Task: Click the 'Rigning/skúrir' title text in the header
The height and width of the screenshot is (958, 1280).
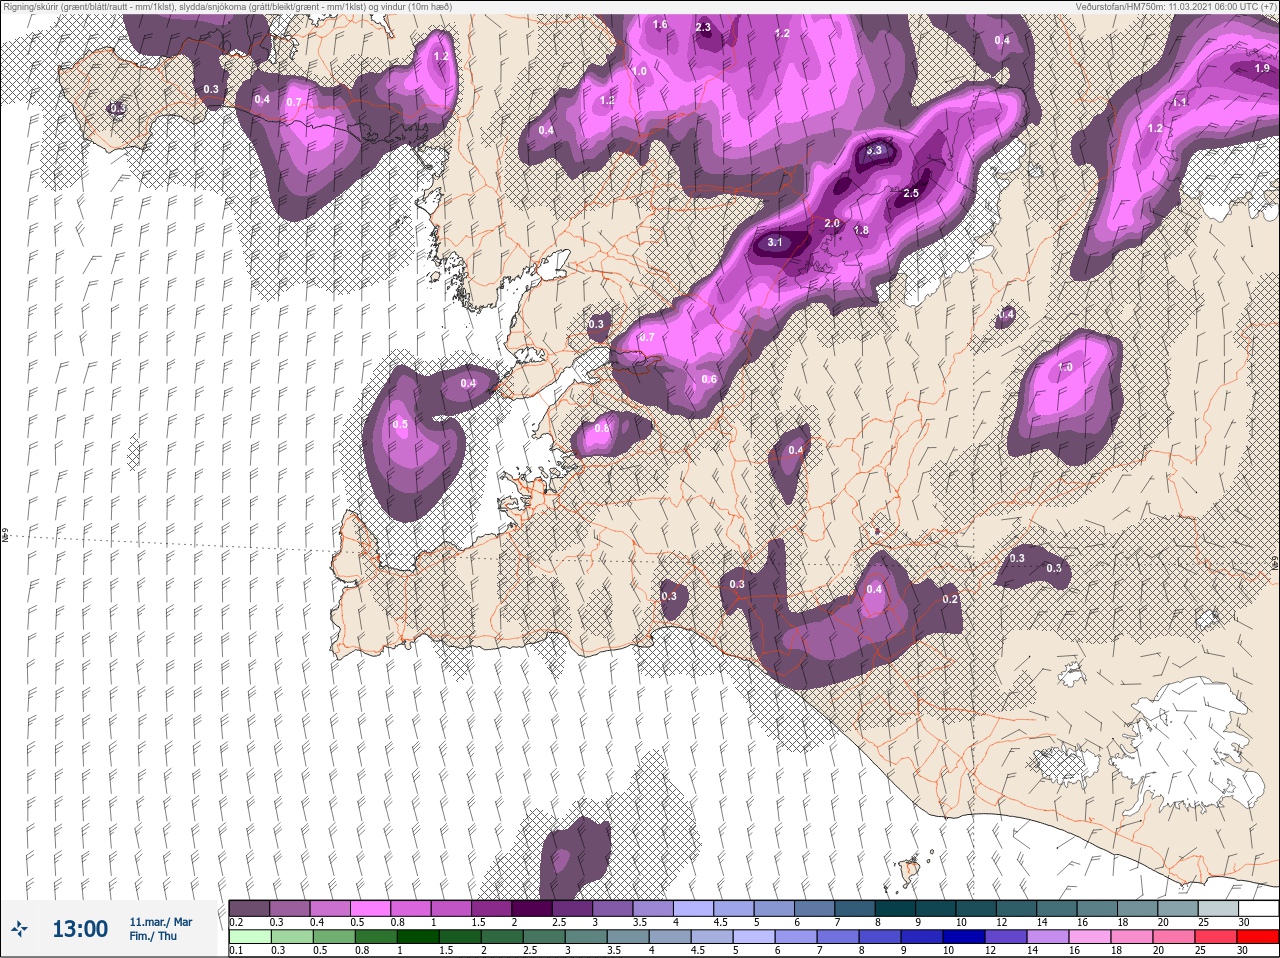Action: (x=30, y=6)
